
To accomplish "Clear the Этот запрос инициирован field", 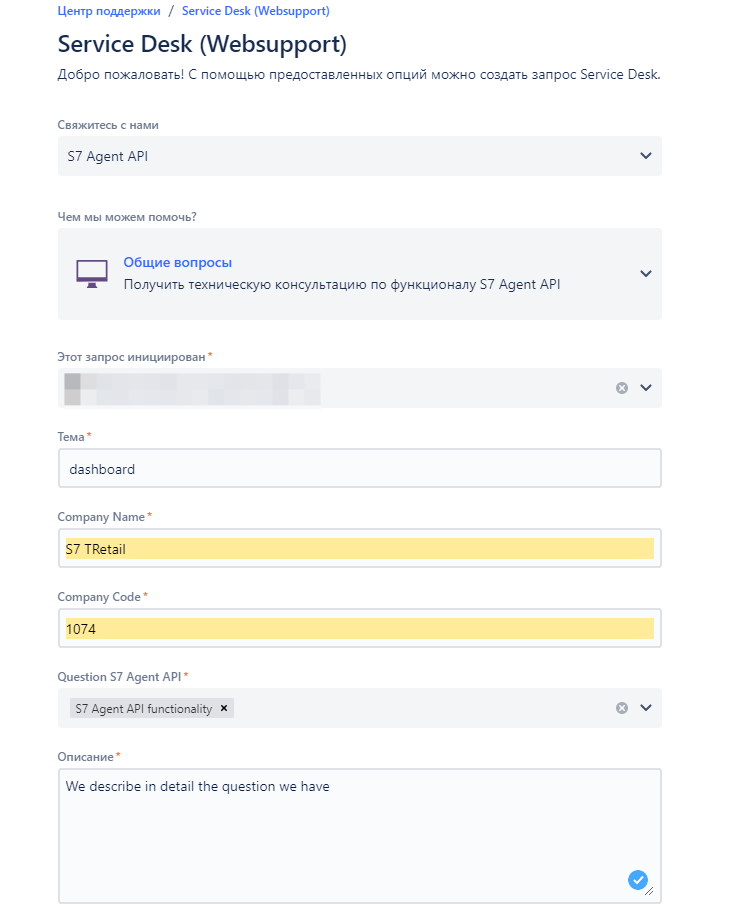I will click(622, 388).
